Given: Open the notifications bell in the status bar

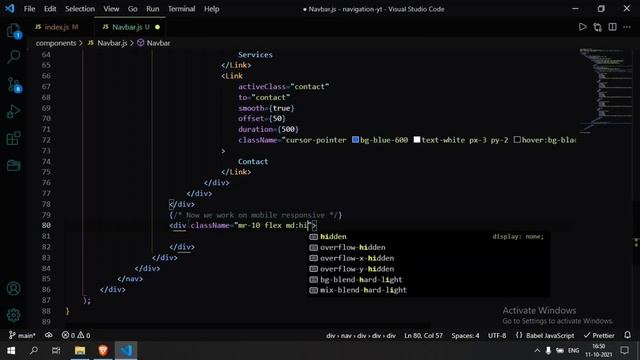Looking at the screenshot, I should tap(627, 335).
